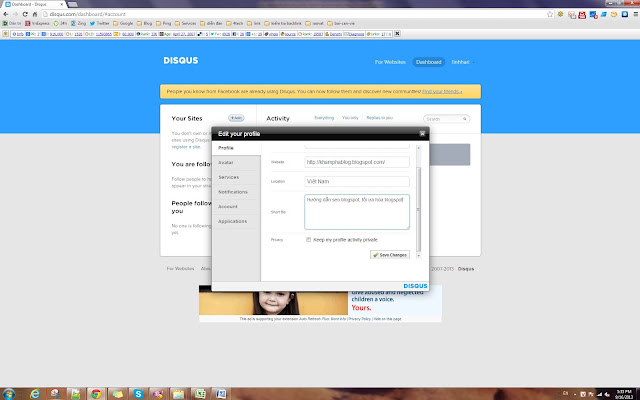
Task: Click the Short Bio text area
Action: pyautogui.click(x=357, y=212)
